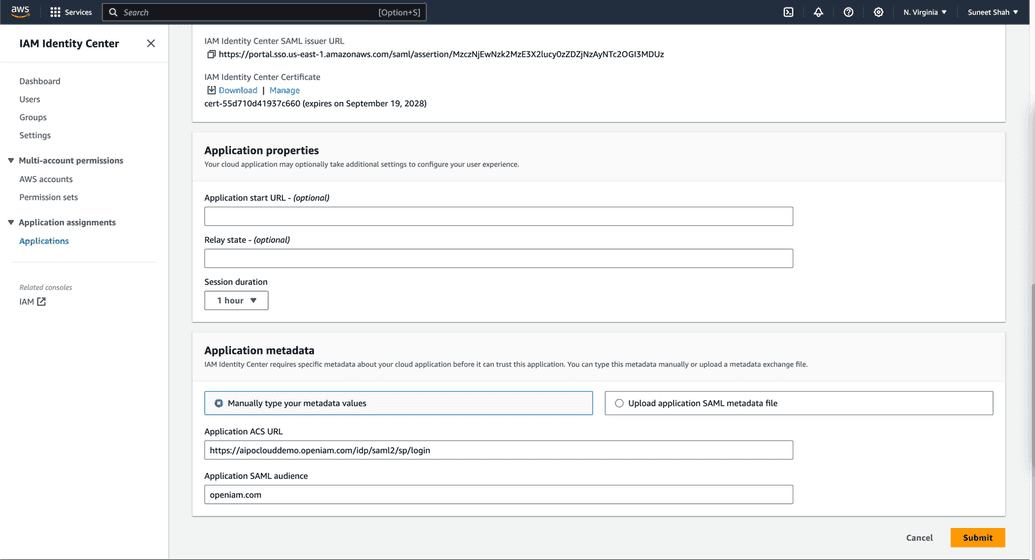Close the IAM Identity Center sidebar
Viewport: 1035px width, 560px height.
click(151, 43)
